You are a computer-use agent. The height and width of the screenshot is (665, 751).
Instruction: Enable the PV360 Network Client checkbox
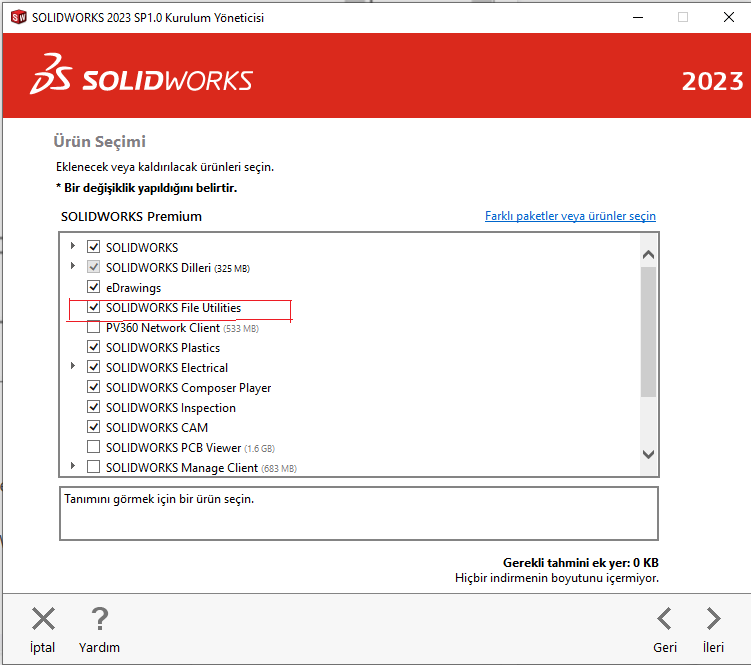click(x=94, y=328)
